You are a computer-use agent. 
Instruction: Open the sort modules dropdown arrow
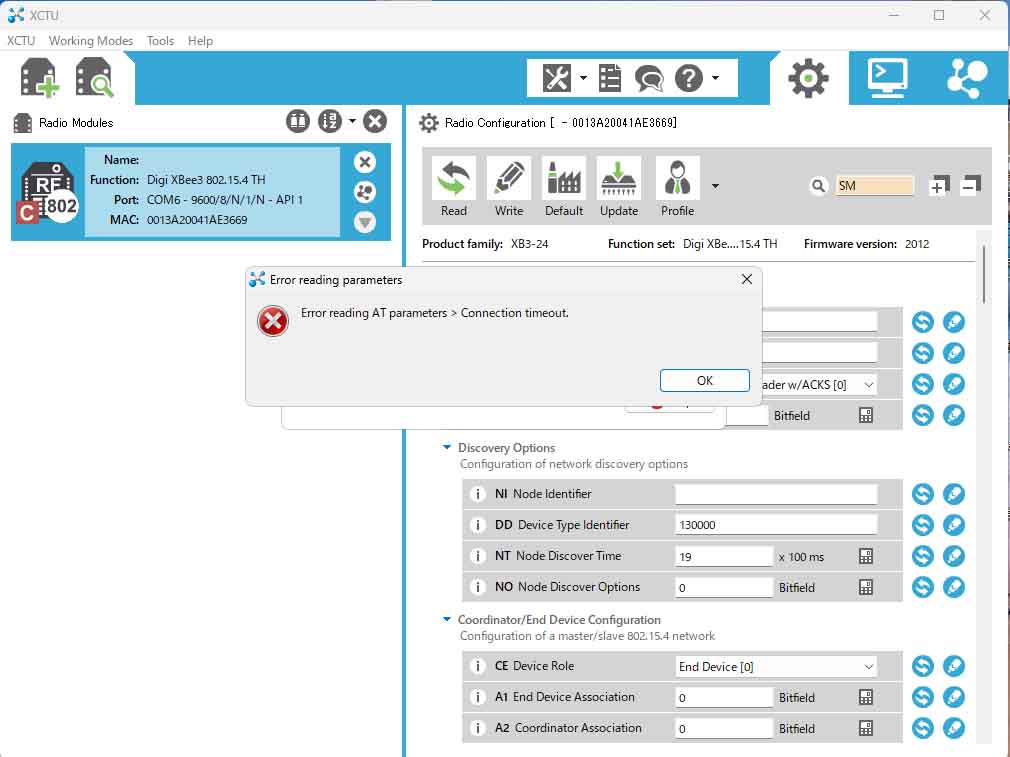(x=352, y=121)
